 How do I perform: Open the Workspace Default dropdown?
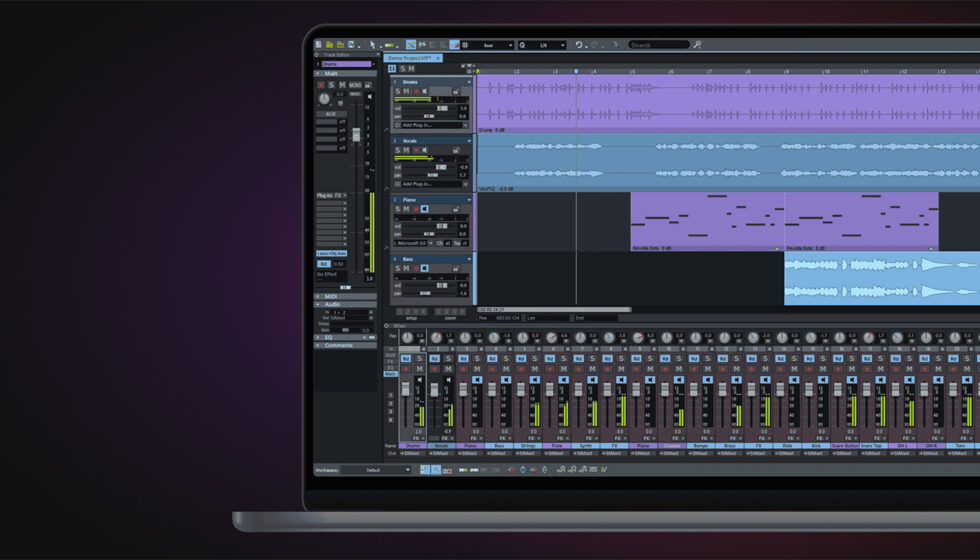click(x=376, y=470)
